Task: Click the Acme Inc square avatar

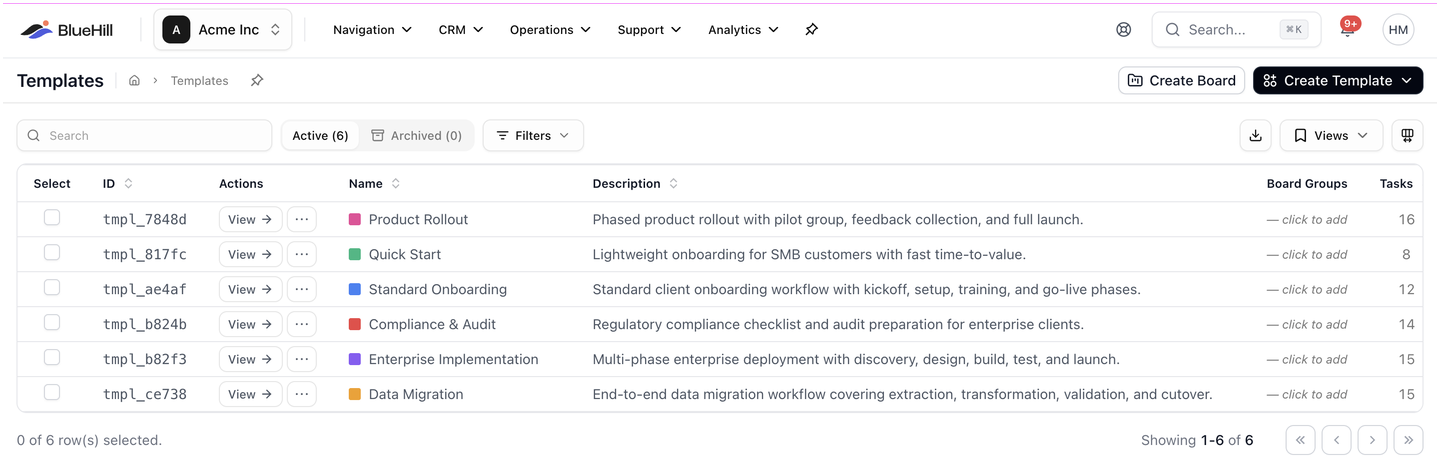Action: tap(176, 30)
